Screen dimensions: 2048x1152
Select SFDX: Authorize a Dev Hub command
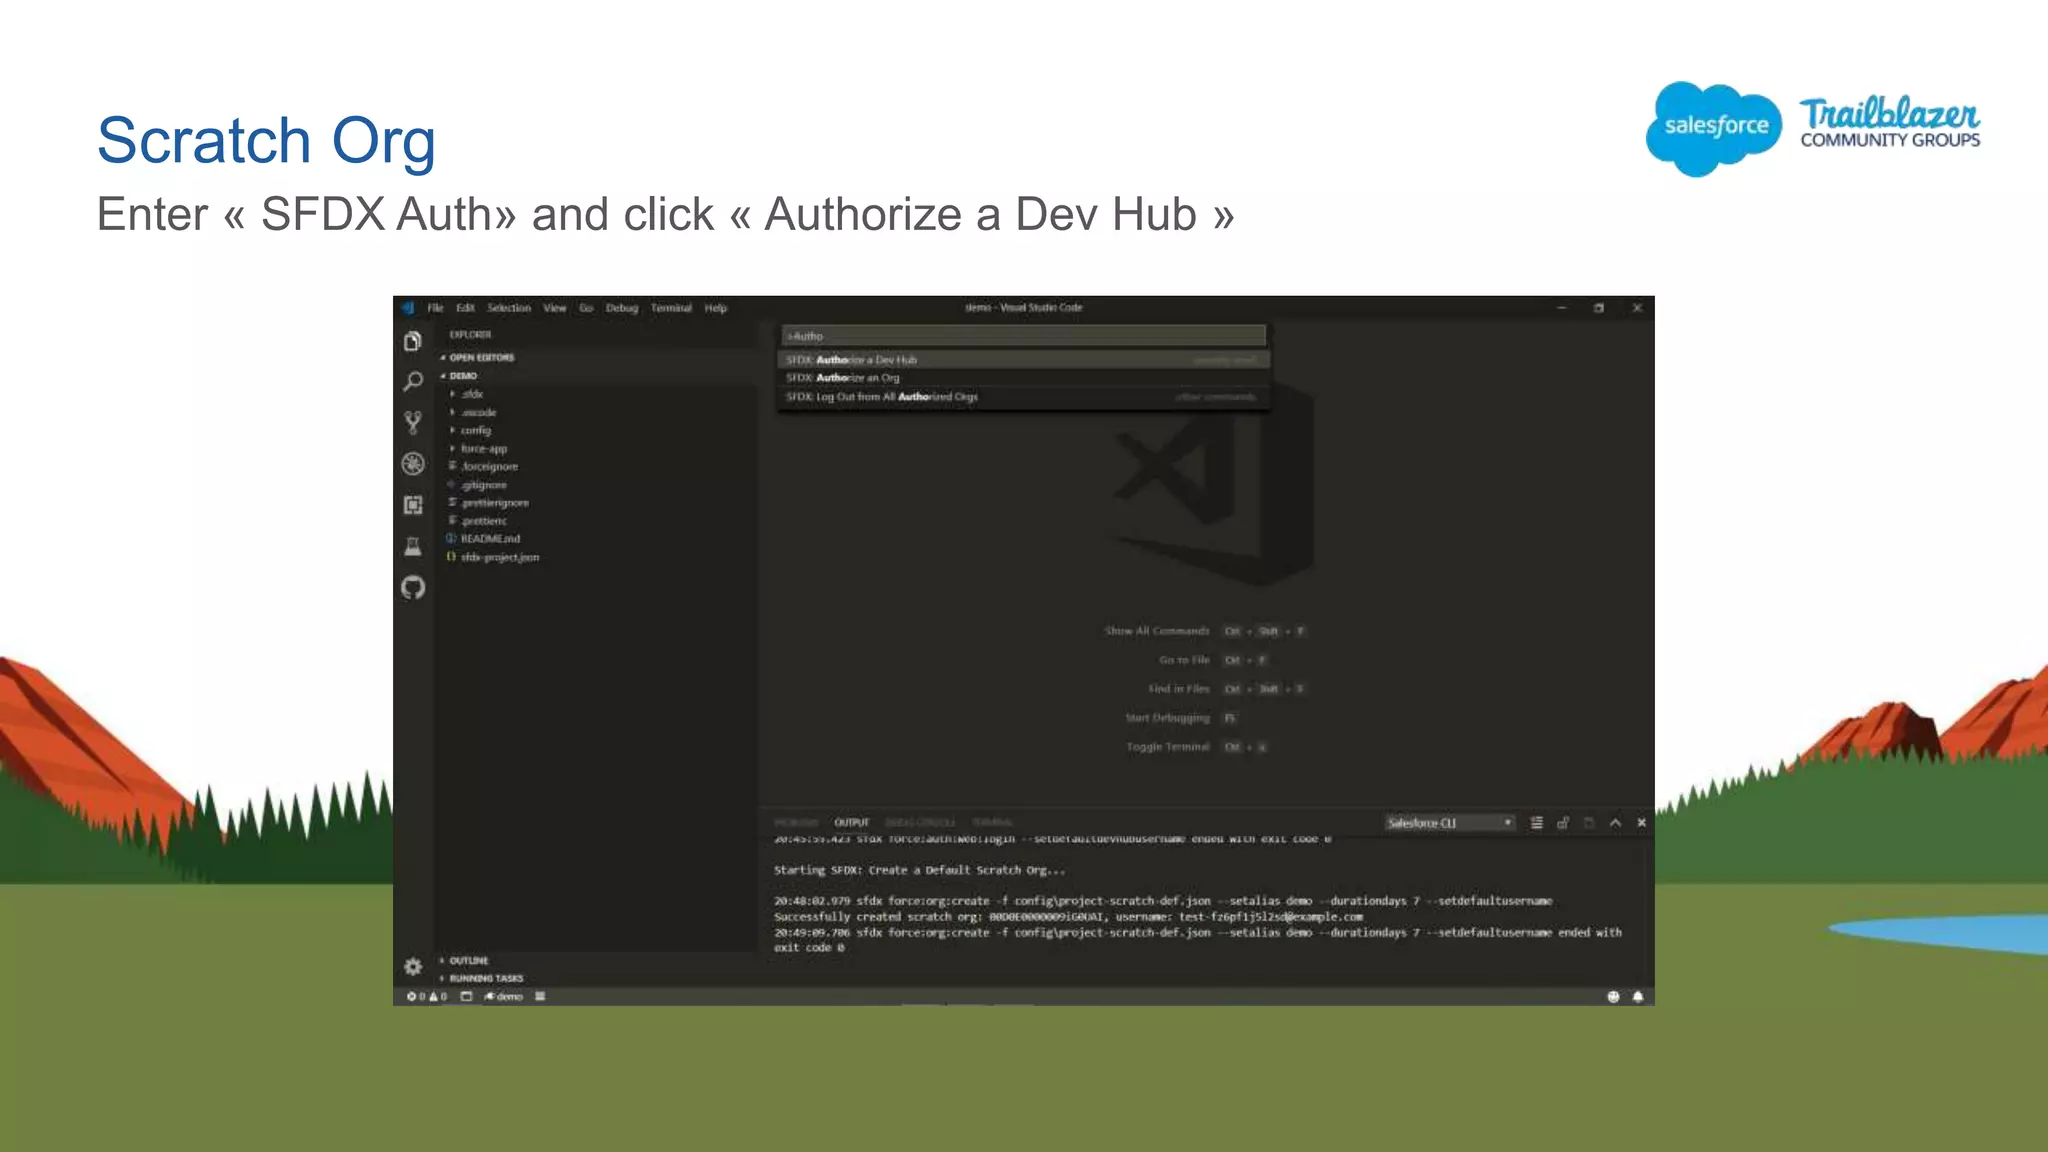(x=1024, y=360)
